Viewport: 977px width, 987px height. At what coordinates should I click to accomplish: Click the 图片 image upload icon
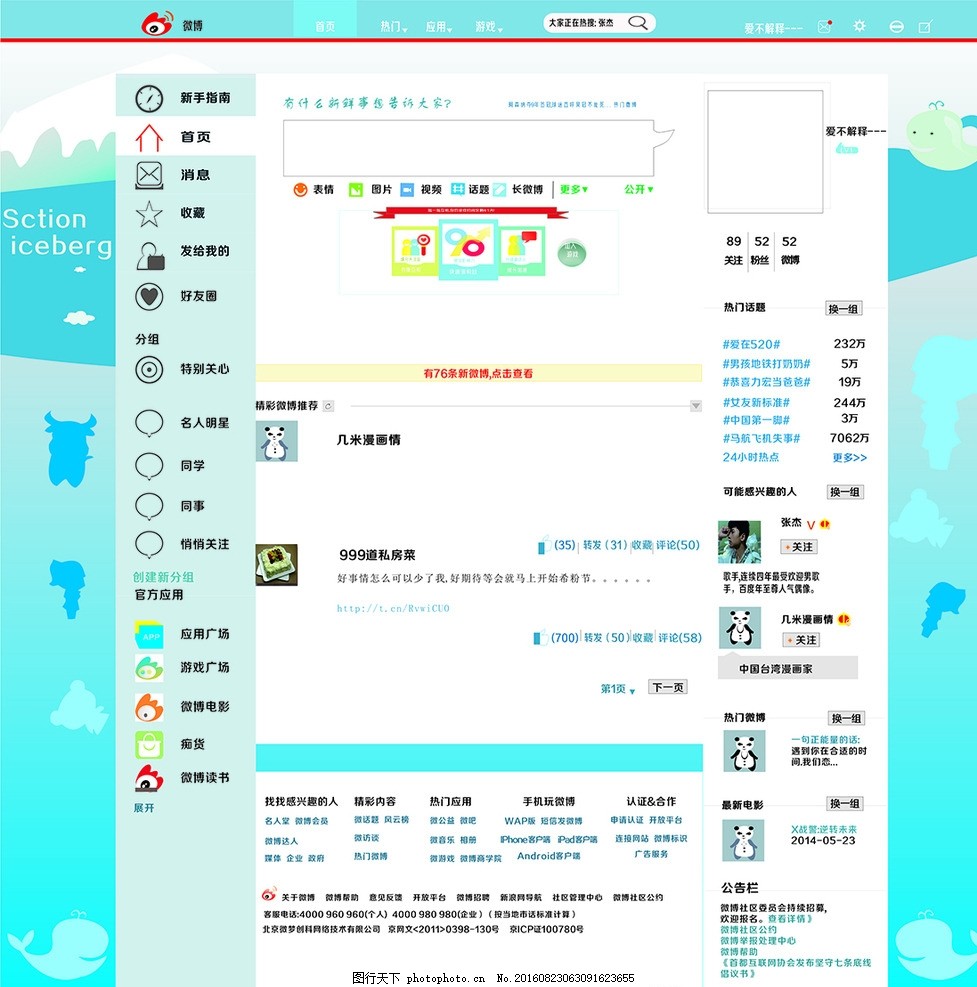pyautogui.click(x=355, y=189)
